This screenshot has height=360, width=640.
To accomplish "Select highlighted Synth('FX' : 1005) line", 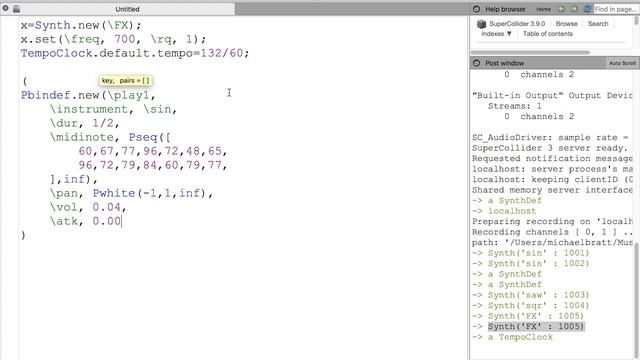I will pos(536,327).
